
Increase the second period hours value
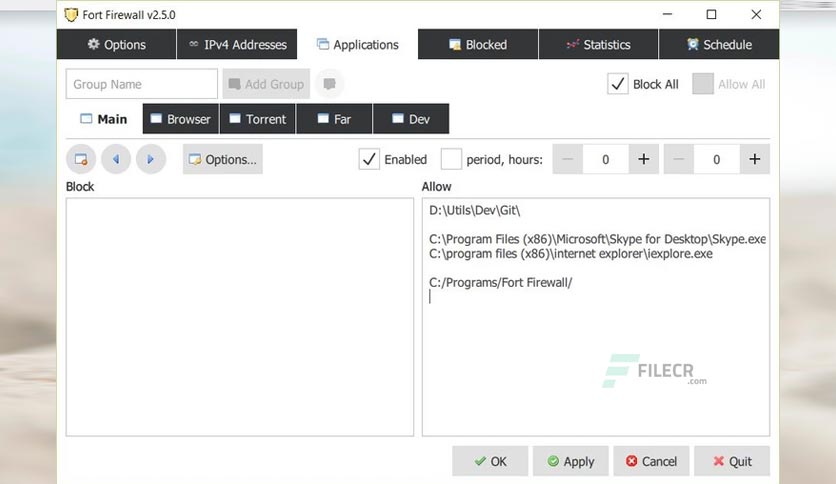[754, 159]
